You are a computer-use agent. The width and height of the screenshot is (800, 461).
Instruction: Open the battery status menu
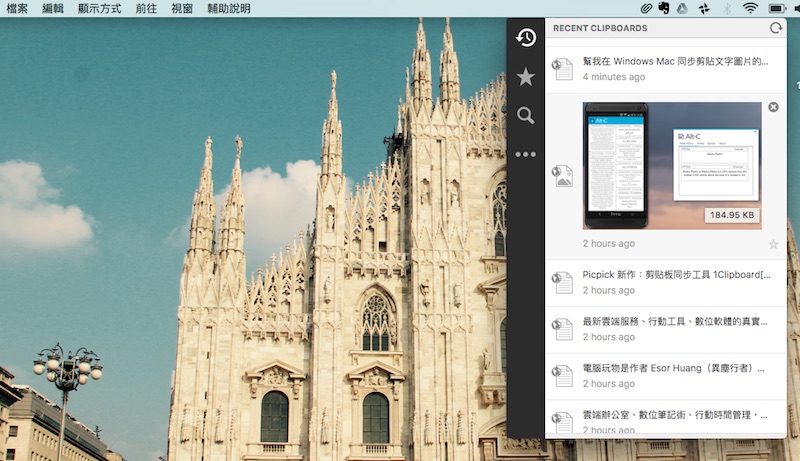pos(776,8)
